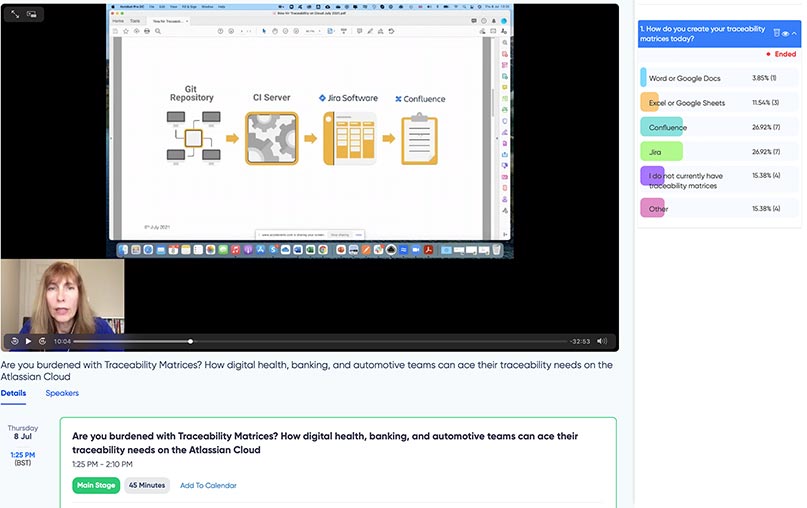Switch to the Speakers tab
The width and height of the screenshot is (807, 508).
tap(62, 393)
